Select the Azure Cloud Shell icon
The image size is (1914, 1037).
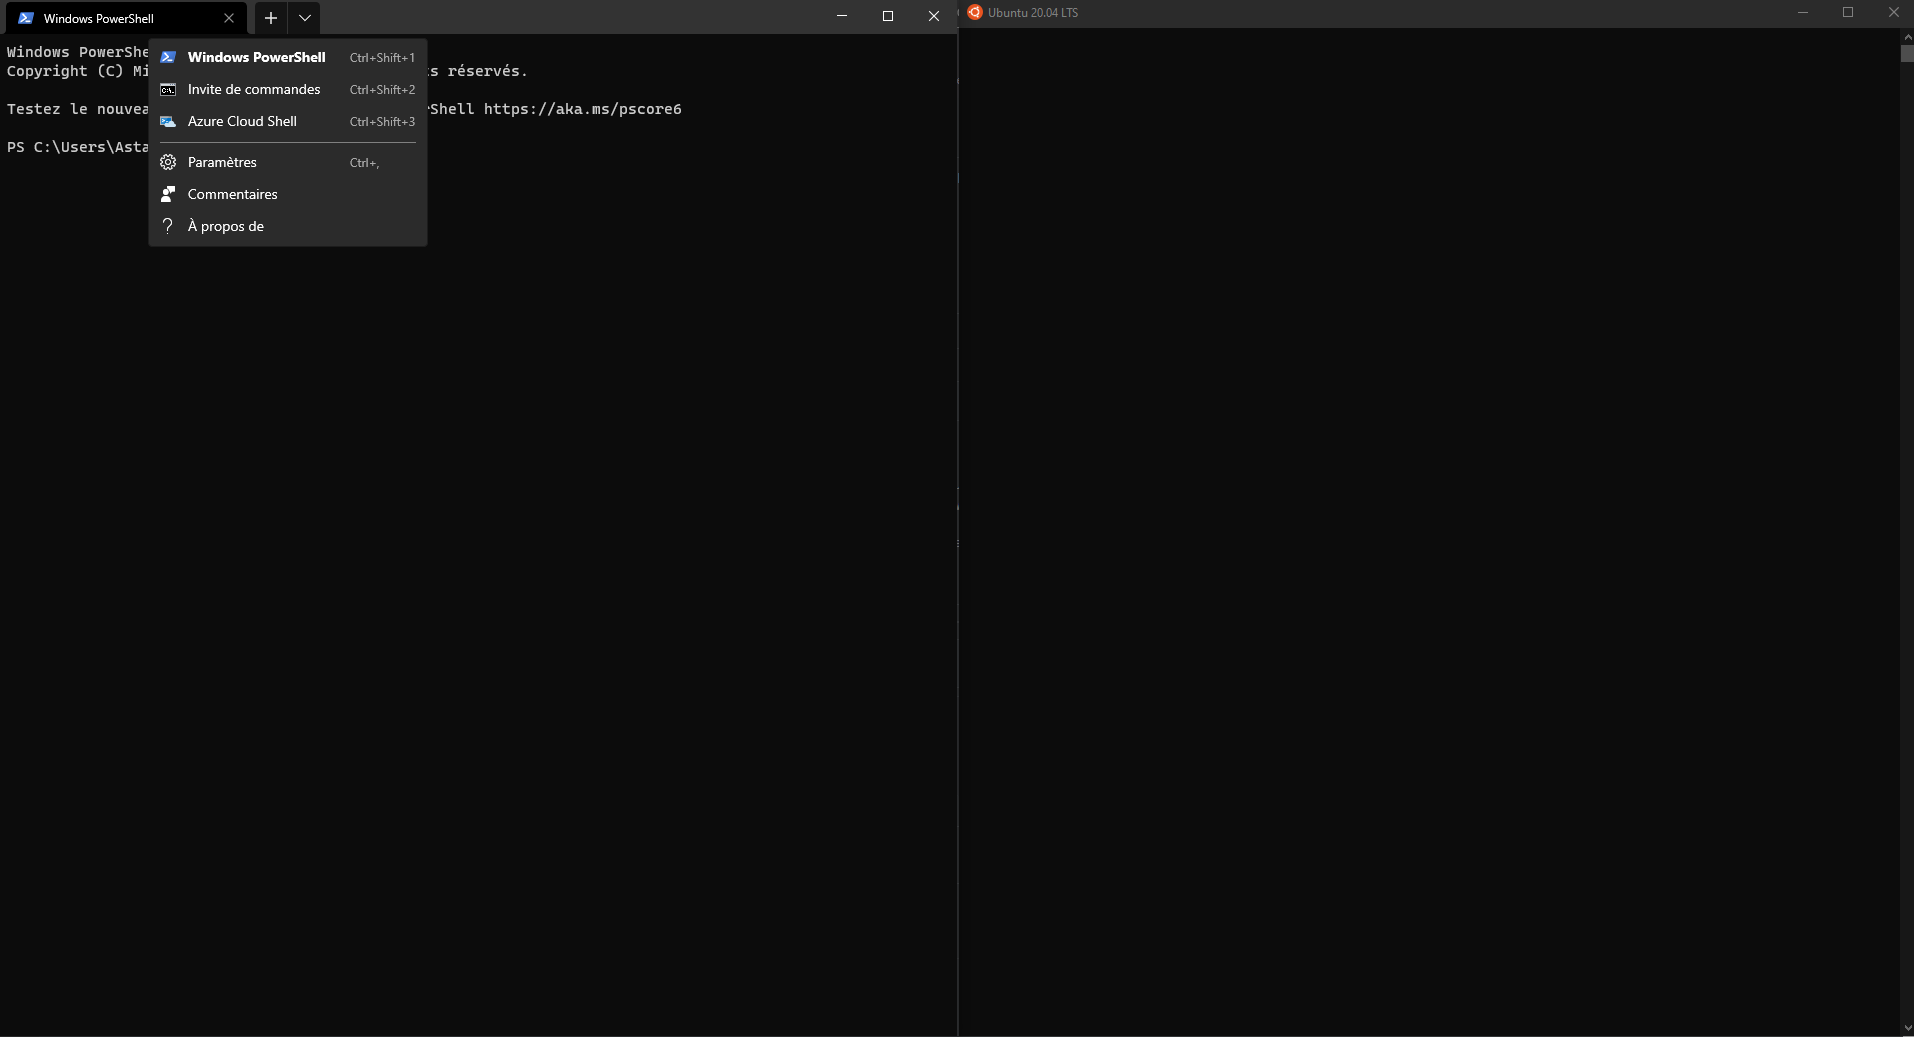click(168, 121)
